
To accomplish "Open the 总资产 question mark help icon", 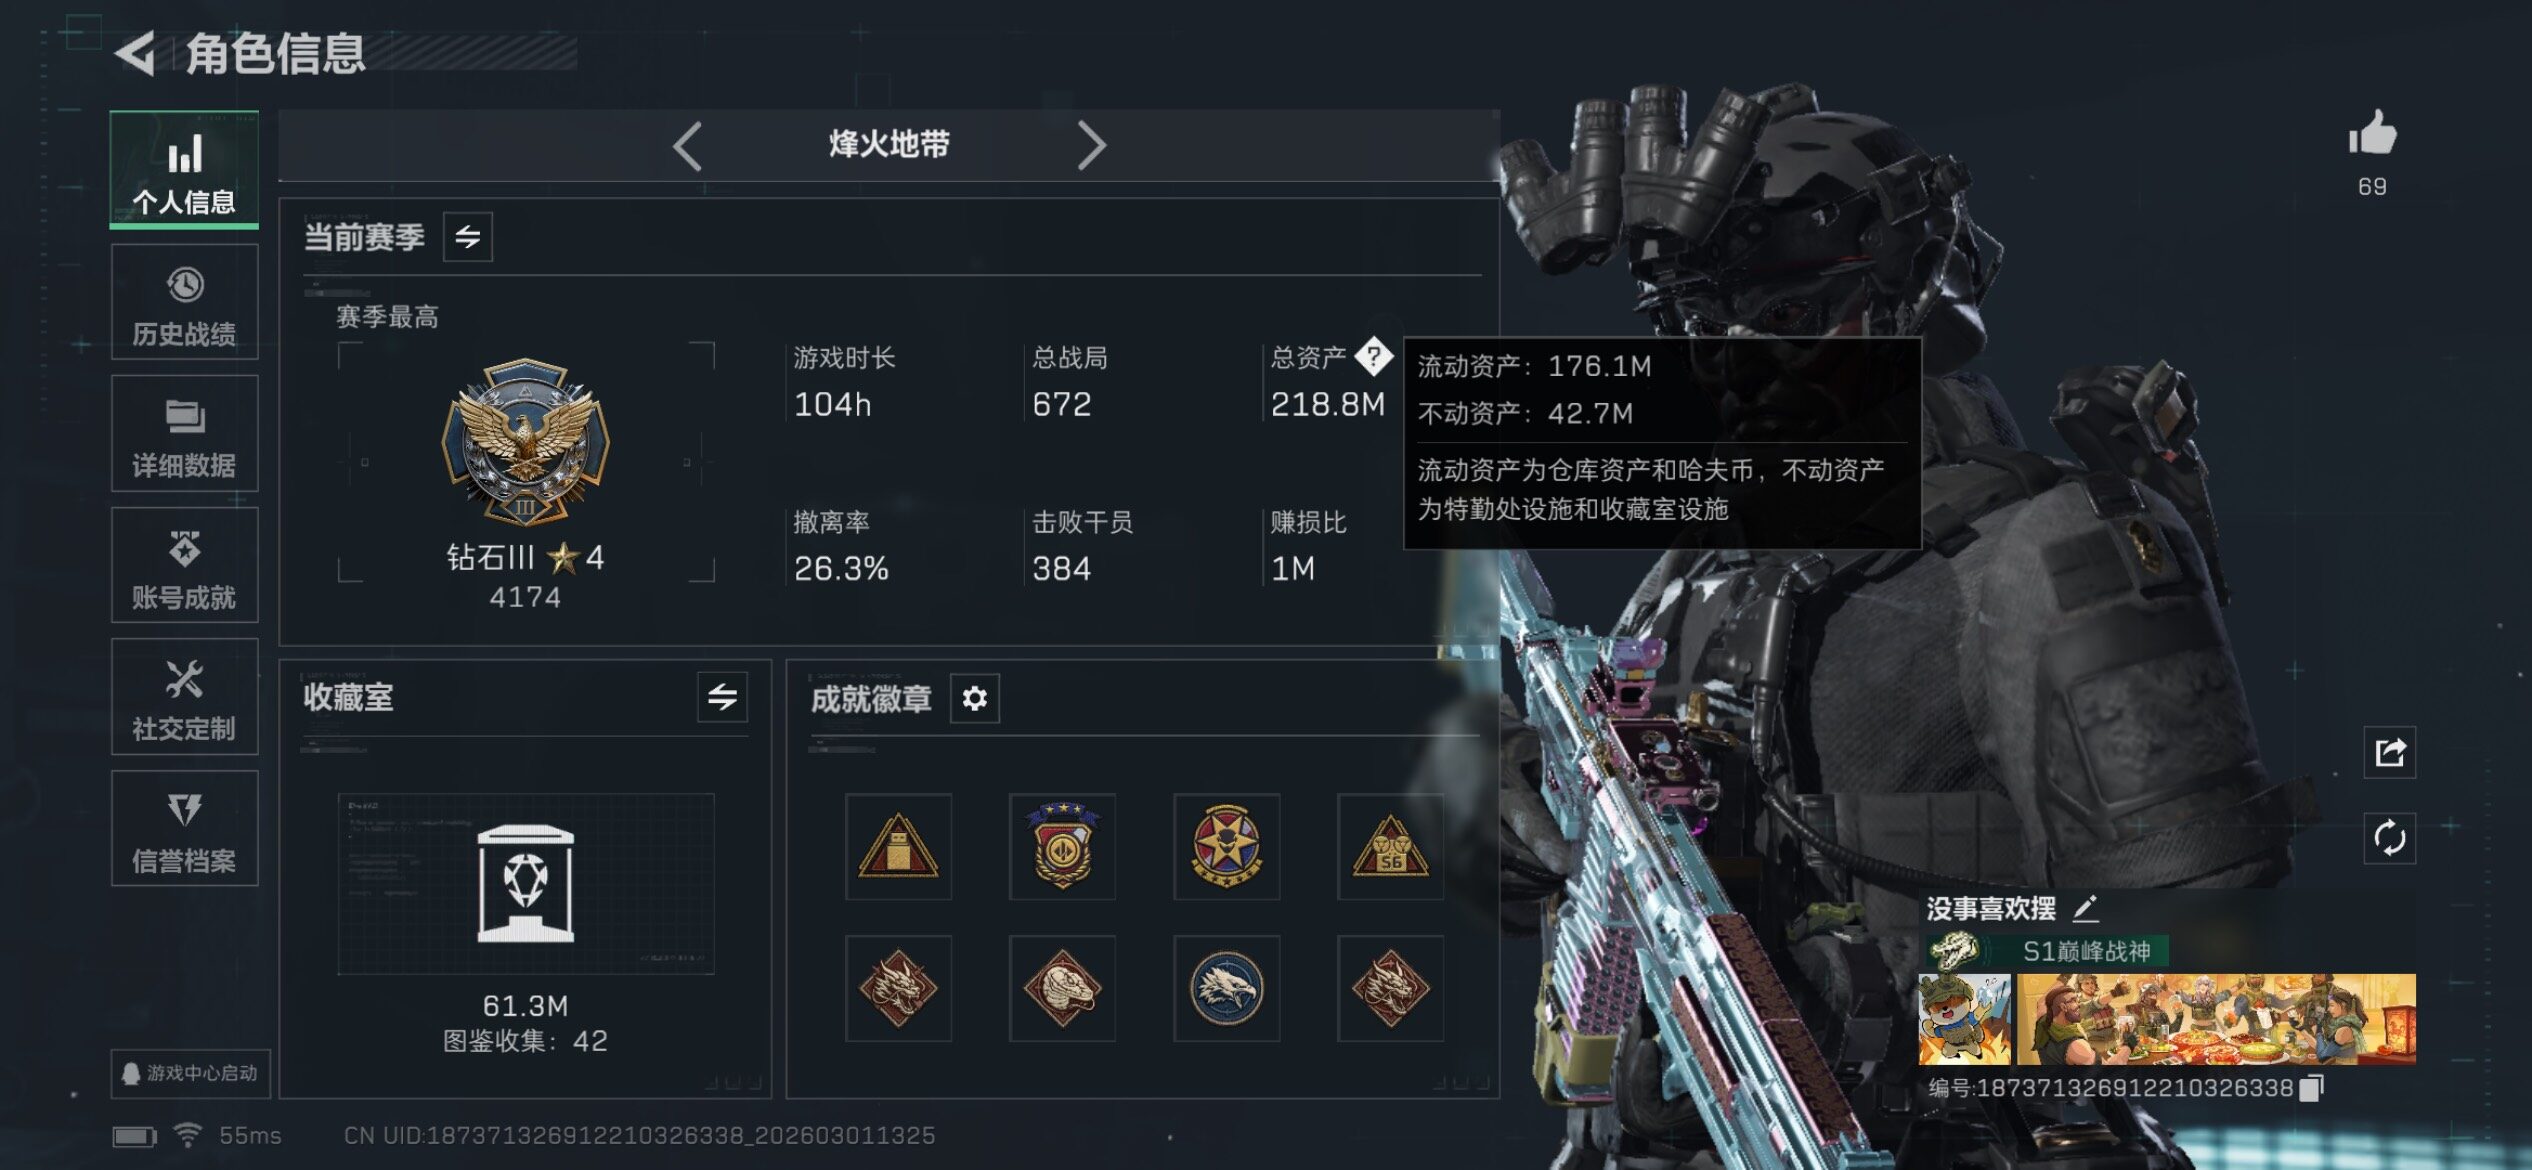I will point(1374,356).
